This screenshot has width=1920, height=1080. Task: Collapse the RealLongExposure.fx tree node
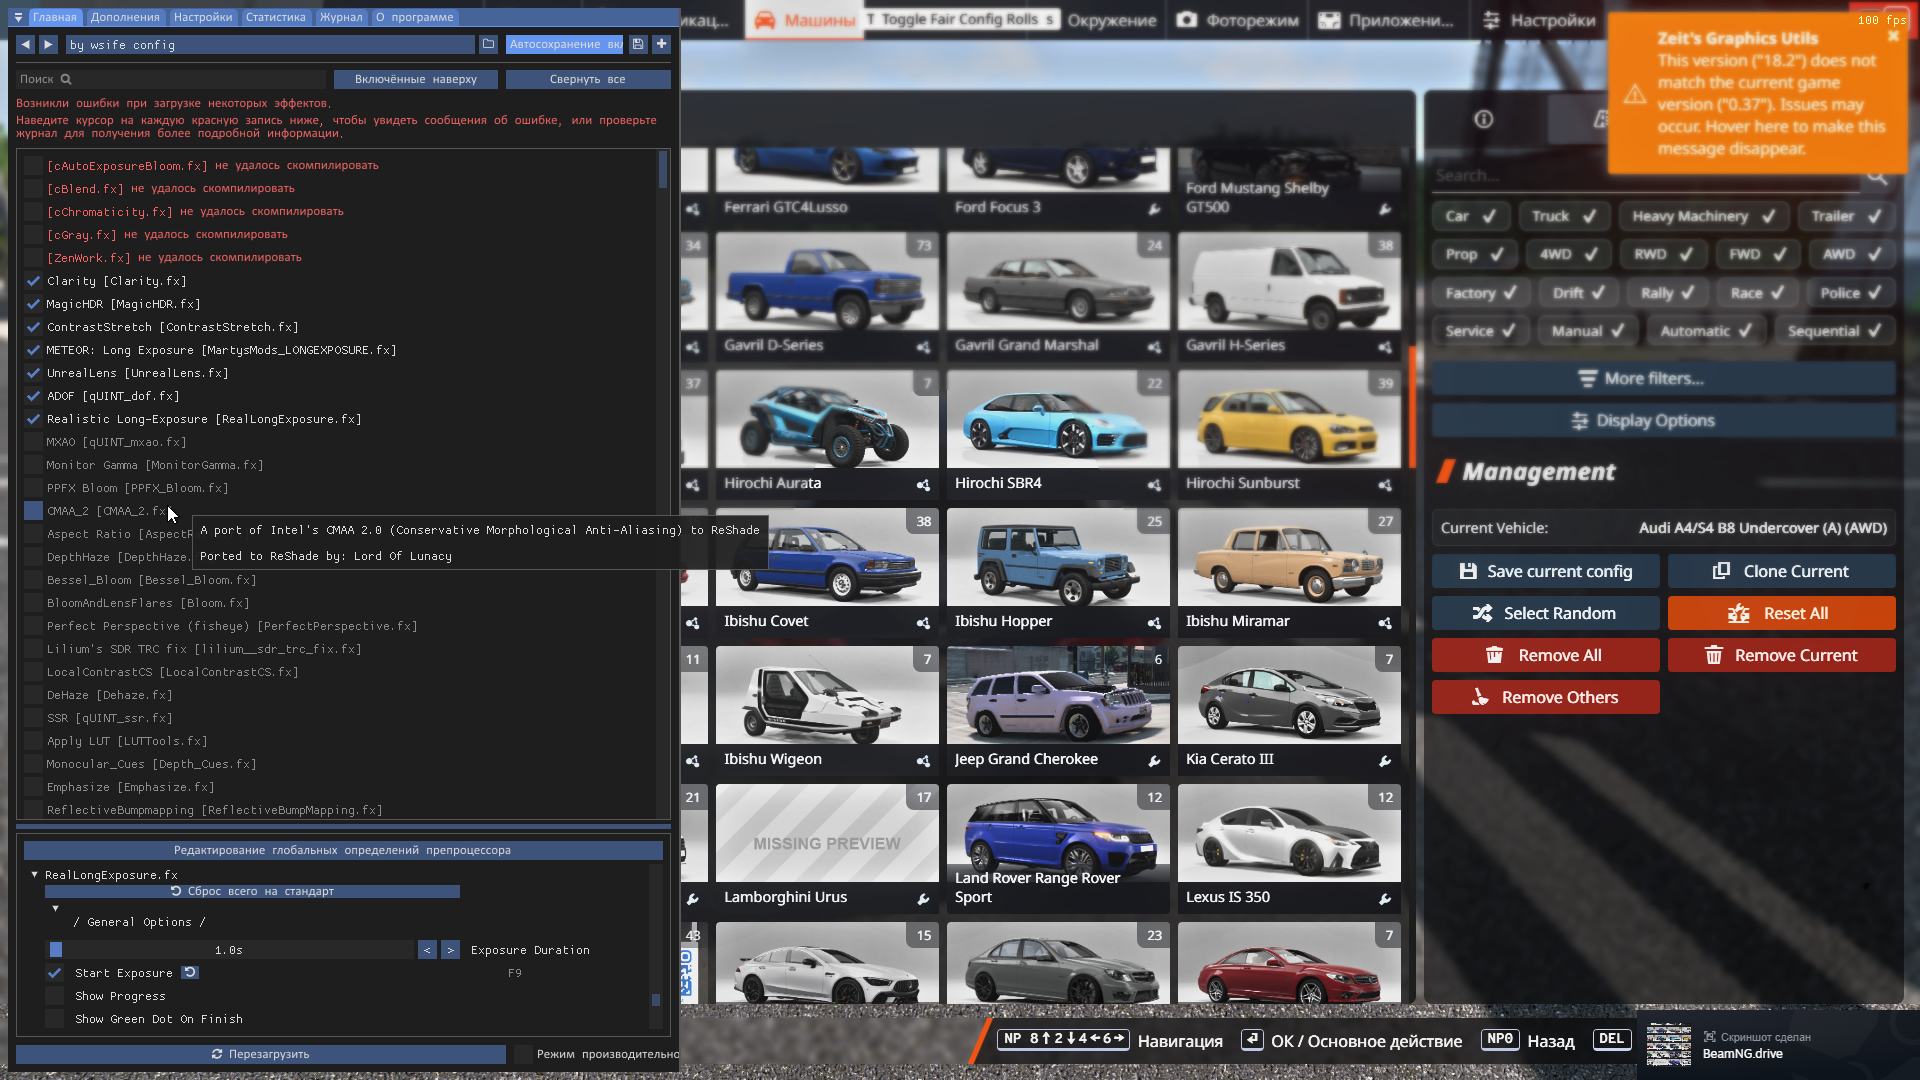tap(35, 875)
